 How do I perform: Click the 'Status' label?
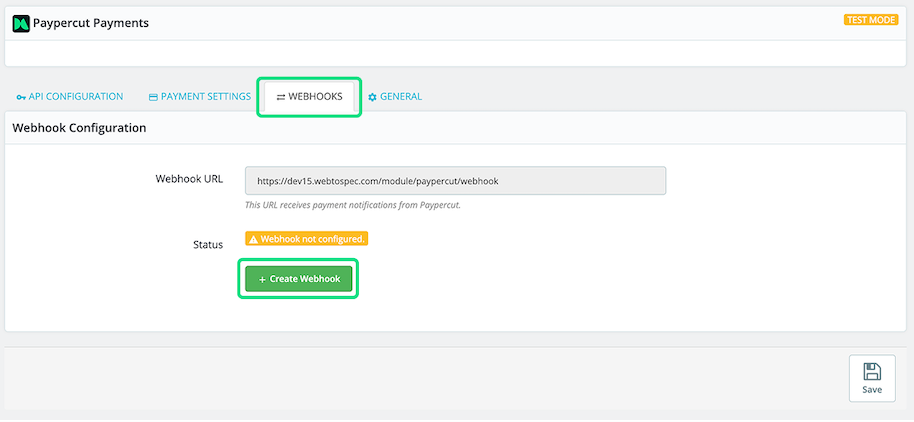coord(208,245)
